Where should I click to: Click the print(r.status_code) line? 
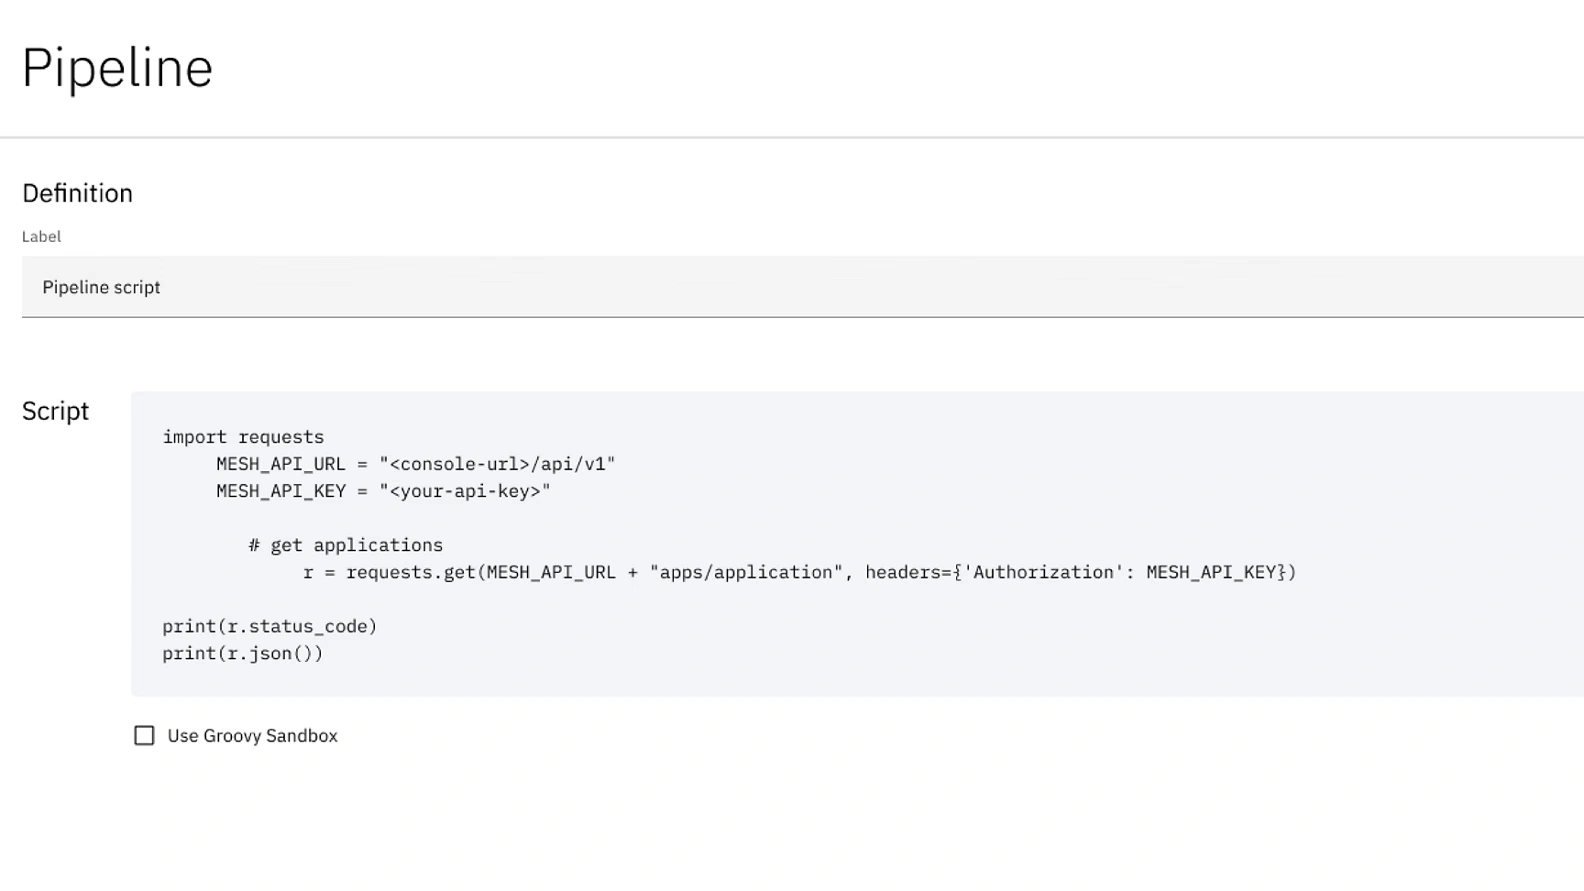269,626
